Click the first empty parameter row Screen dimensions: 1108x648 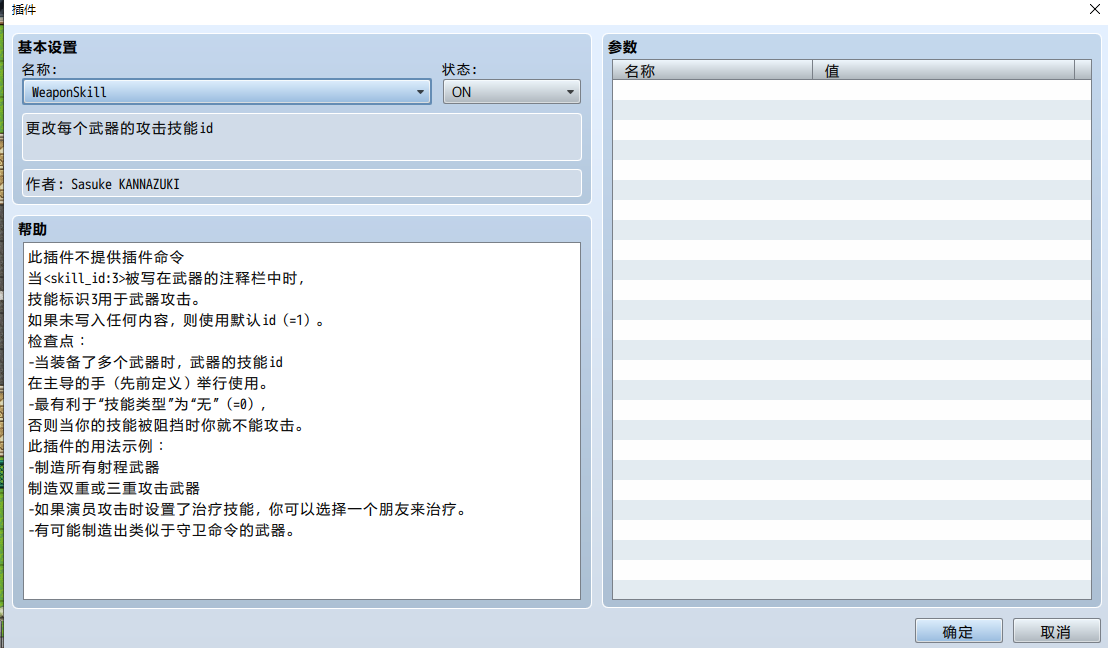(x=851, y=90)
